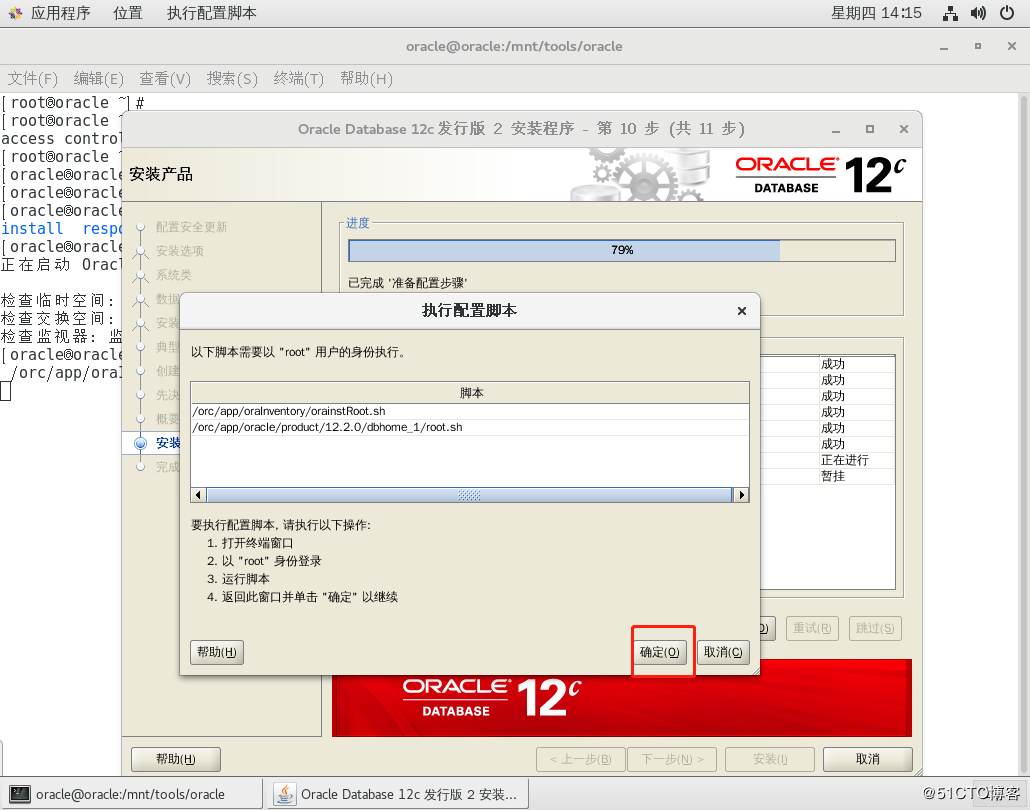Click the installer 取消 button
Viewport: 1030px width, 810px height.
(867, 759)
